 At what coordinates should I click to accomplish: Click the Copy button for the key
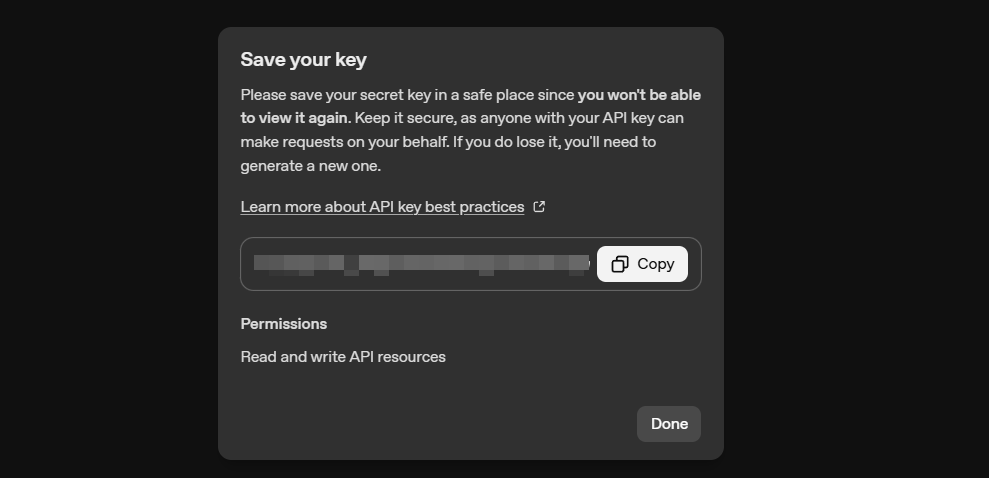point(642,264)
